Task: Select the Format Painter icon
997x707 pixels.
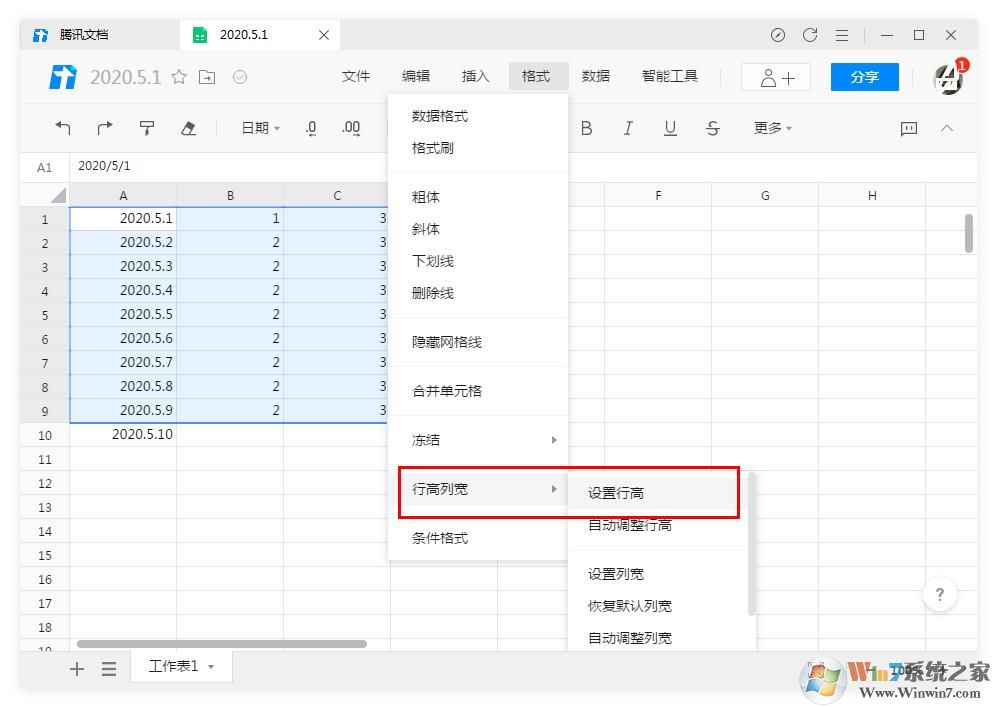Action: point(146,128)
